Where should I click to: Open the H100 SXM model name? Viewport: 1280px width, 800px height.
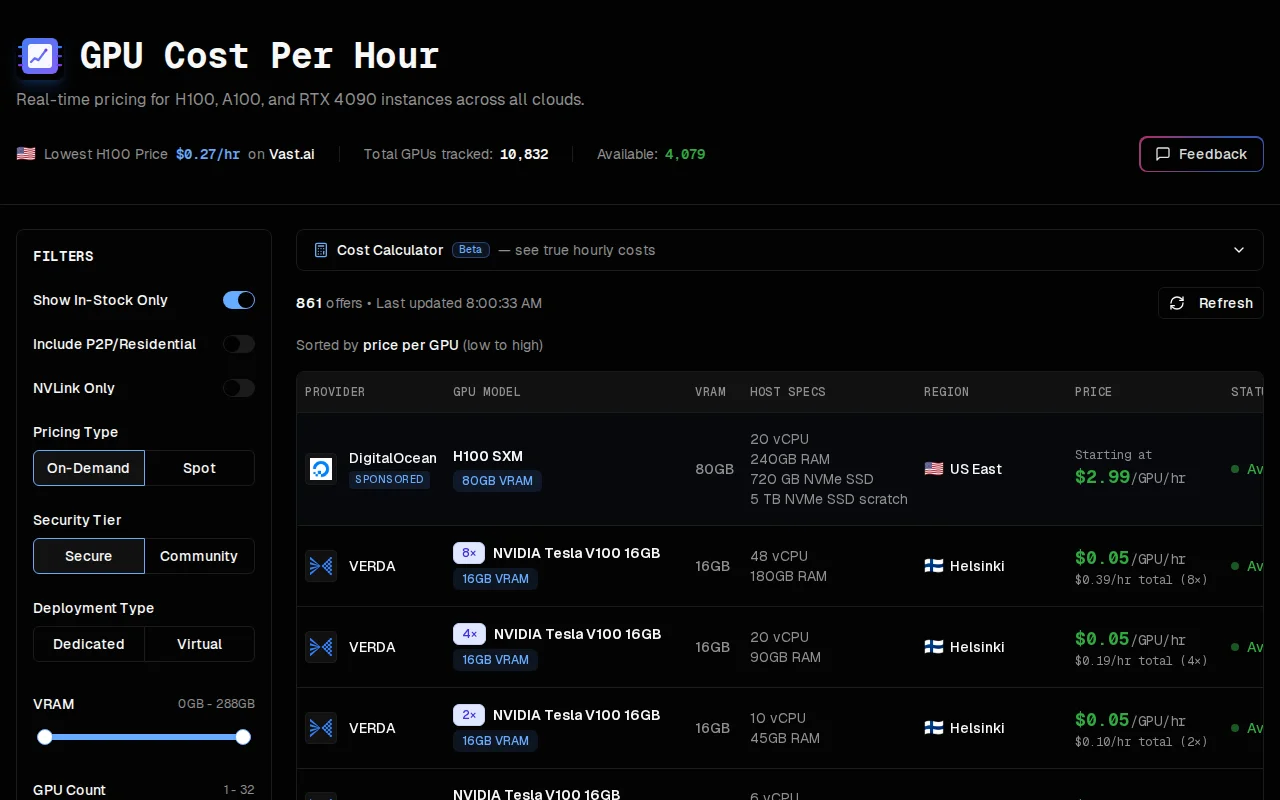[488, 456]
